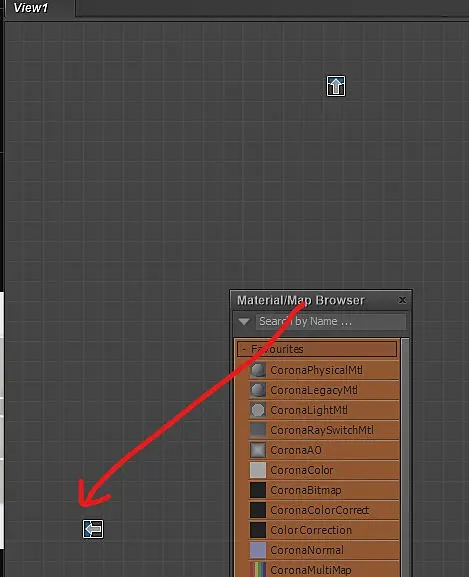Screen dimensions: 469x577
Task: Click the CoronaLightMtl sphere icon
Action: pos(258,410)
